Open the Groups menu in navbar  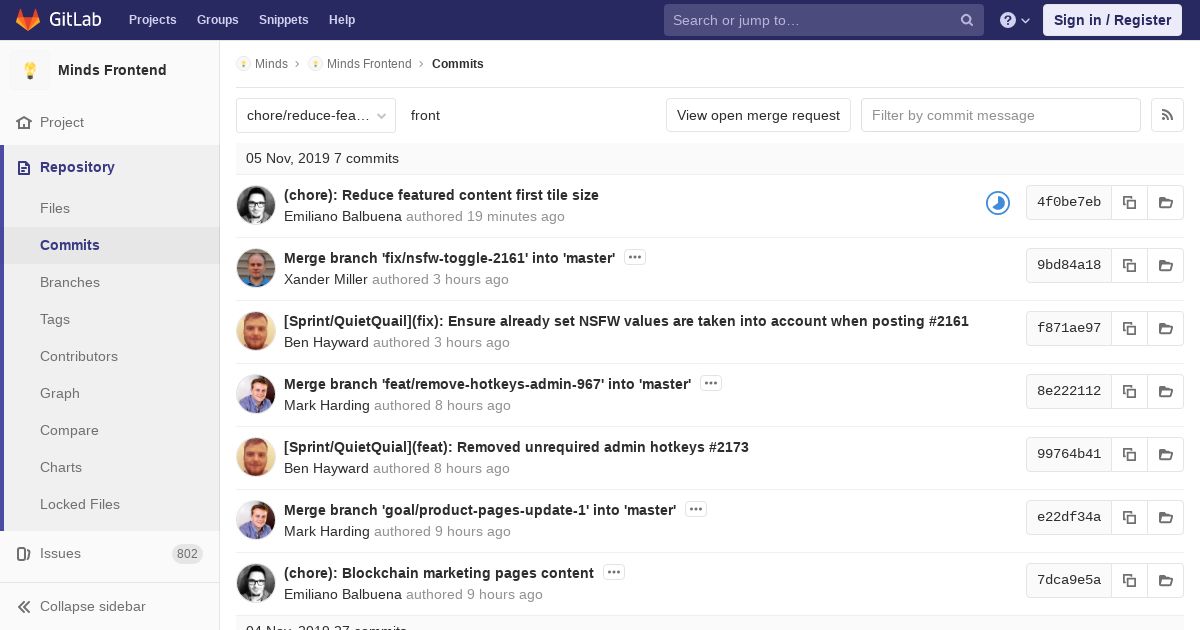pyautogui.click(x=217, y=20)
